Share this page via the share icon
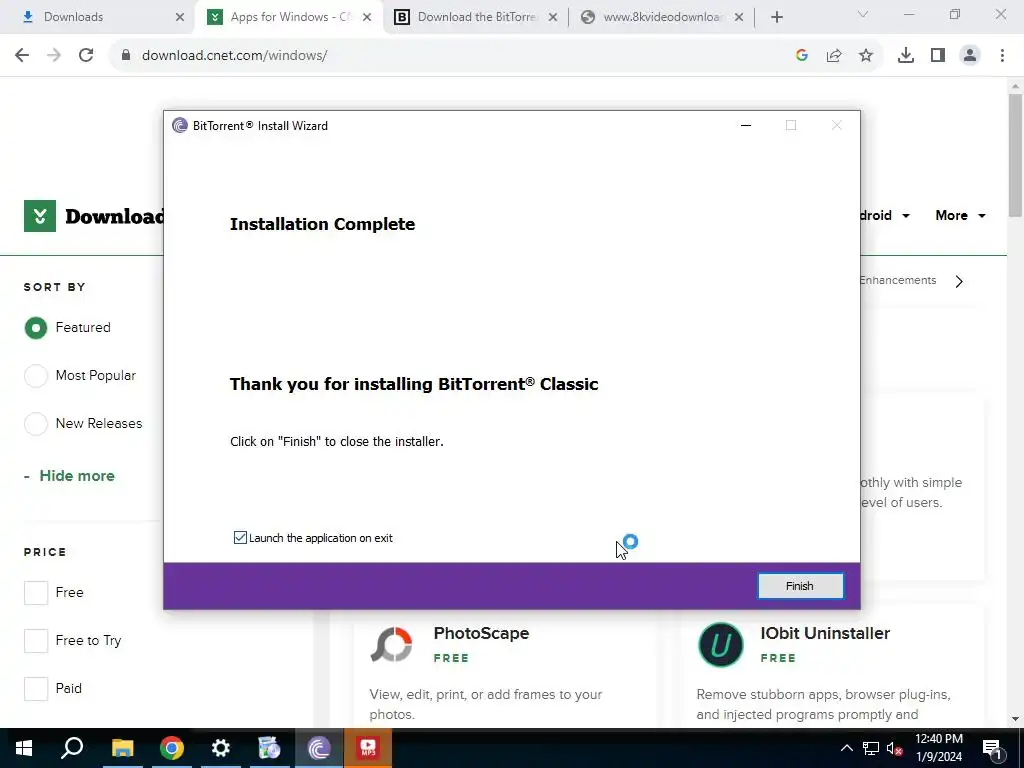The height and width of the screenshot is (768, 1024). coord(834,56)
